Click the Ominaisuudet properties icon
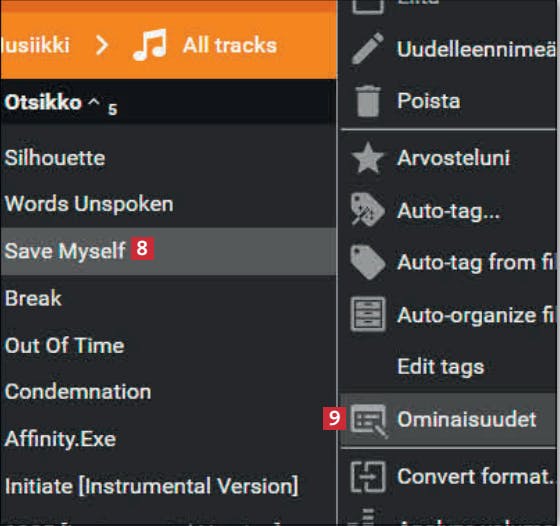The height and width of the screenshot is (526, 560). click(369, 421)
